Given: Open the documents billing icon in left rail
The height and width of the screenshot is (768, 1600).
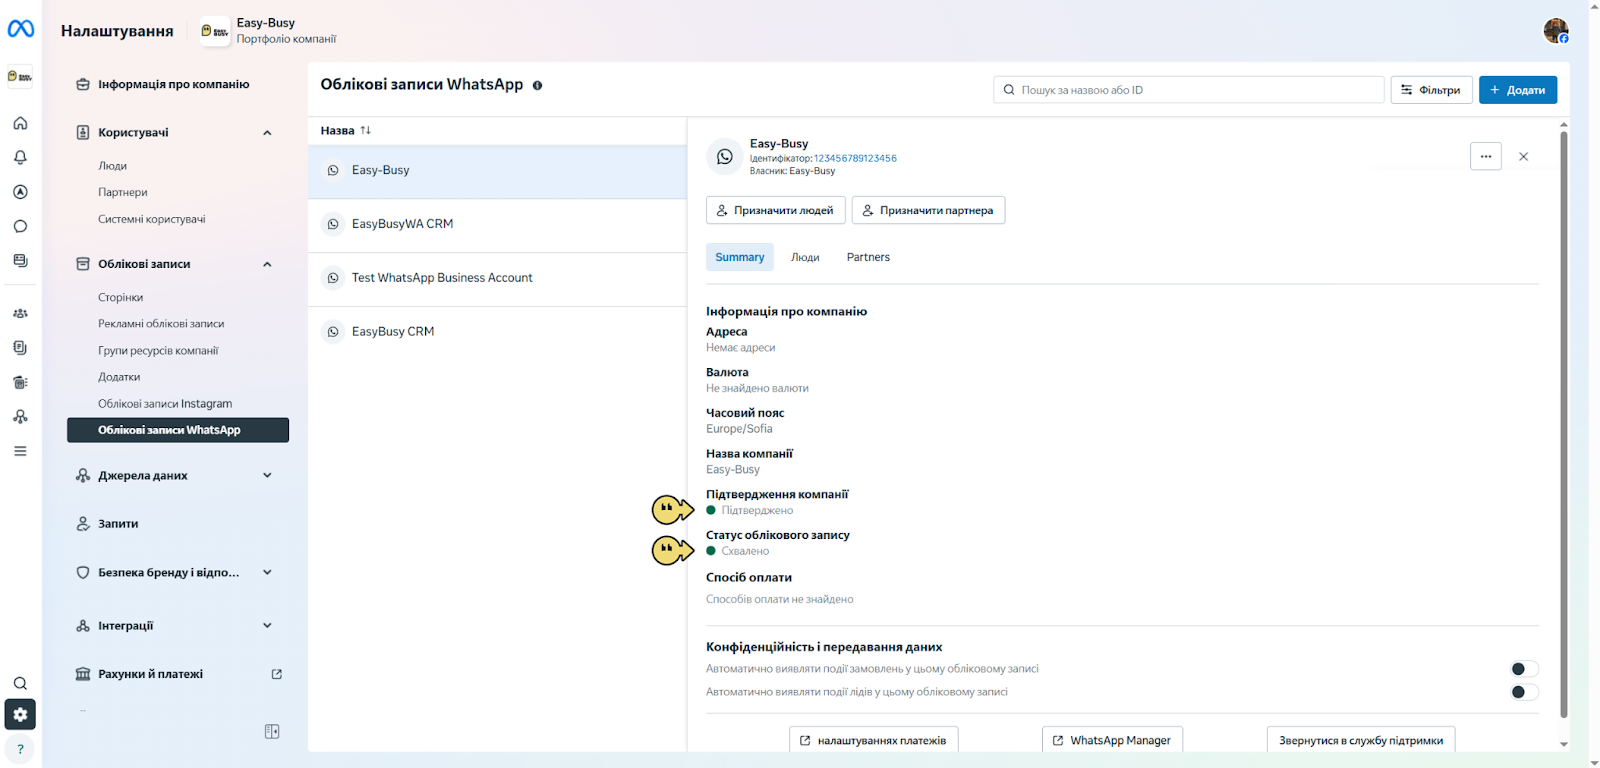Looking at the screenshot, I should pyautogui.click(x=20, y=348).
